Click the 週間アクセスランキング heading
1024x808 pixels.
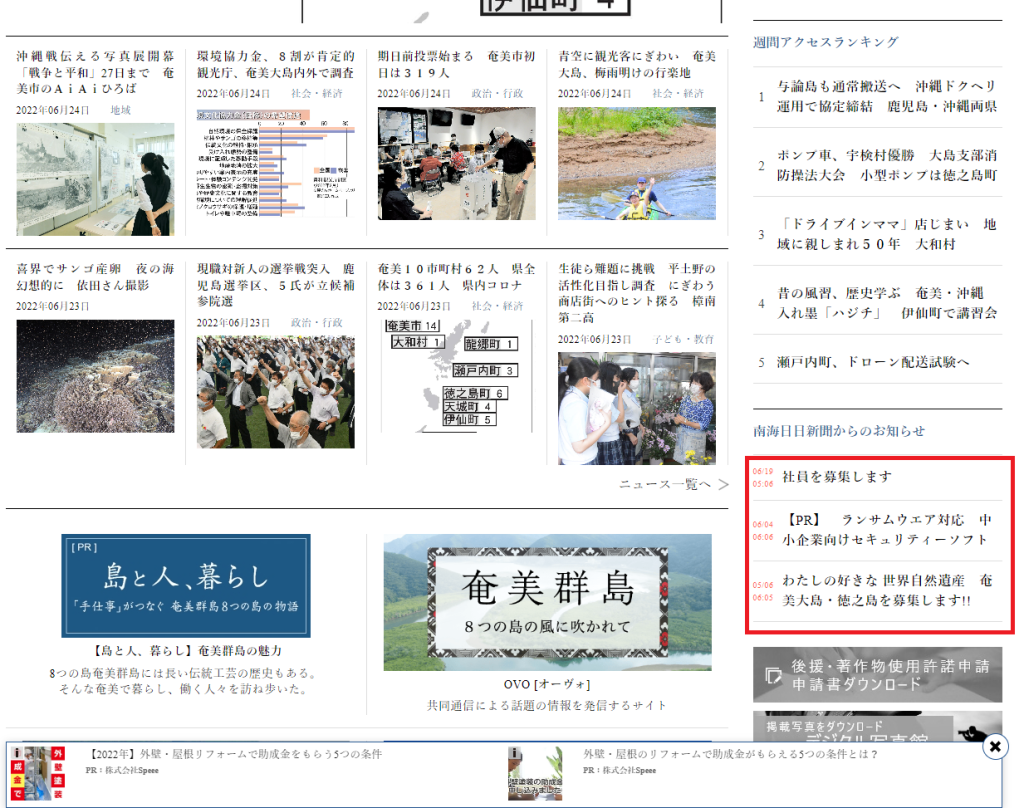tap(826, 42)
